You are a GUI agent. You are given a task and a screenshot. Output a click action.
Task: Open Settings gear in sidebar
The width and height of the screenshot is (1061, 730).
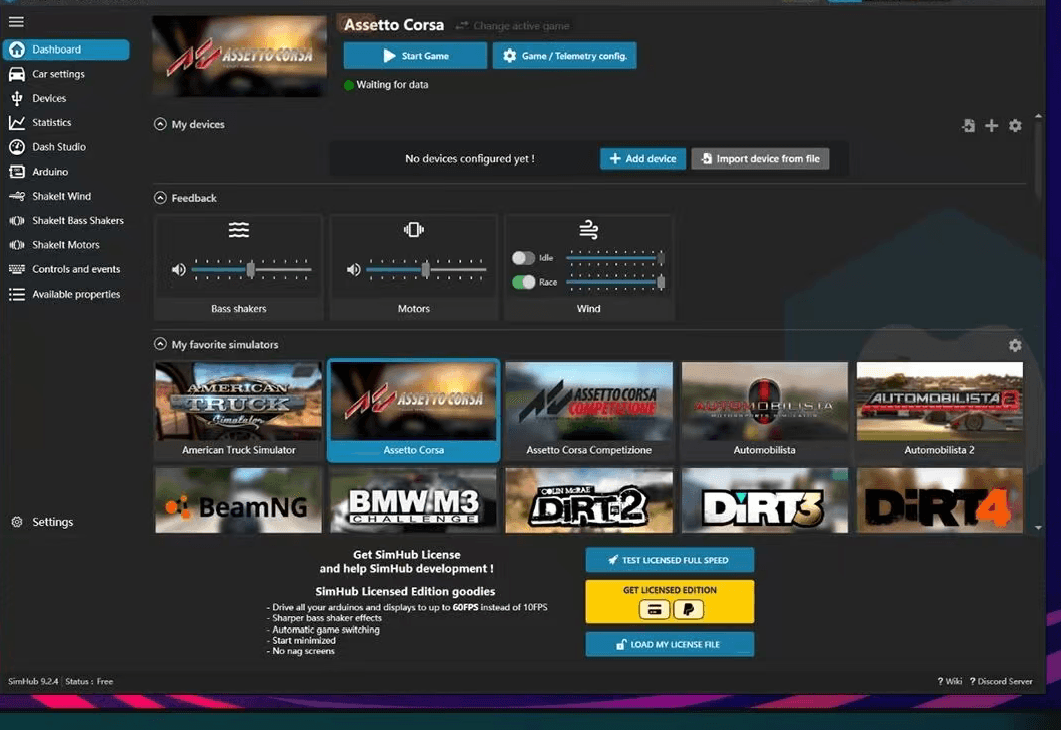coord(17,522)
